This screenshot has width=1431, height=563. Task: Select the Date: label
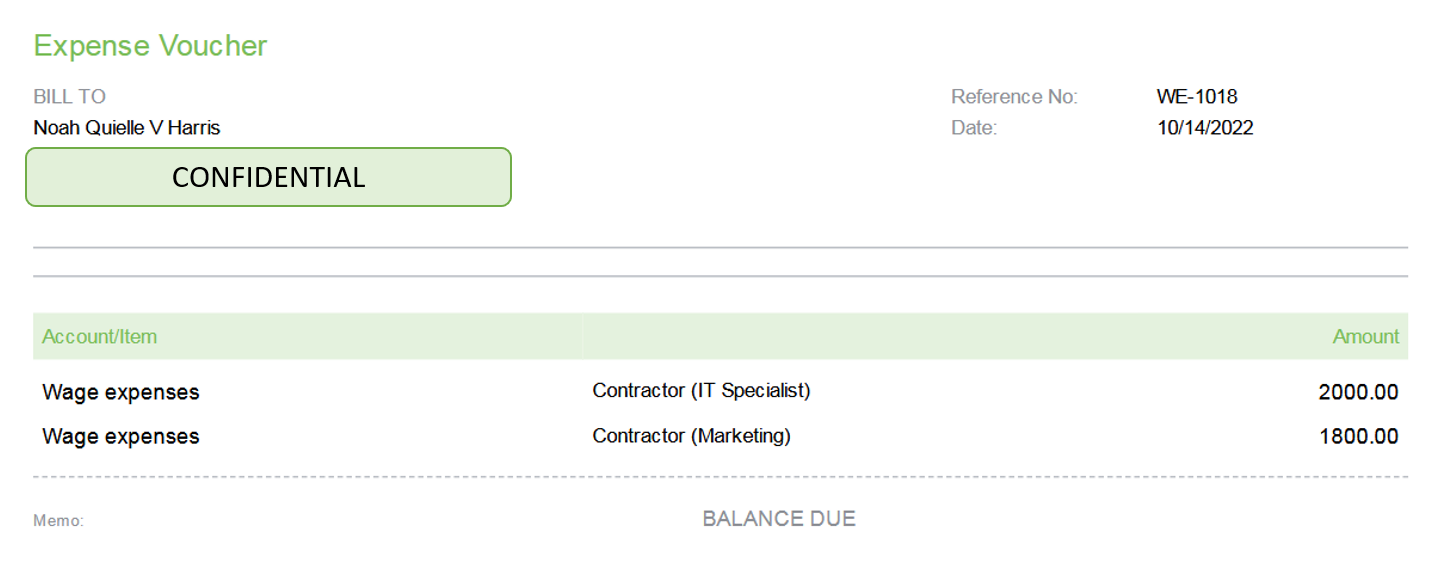point(974,128)
